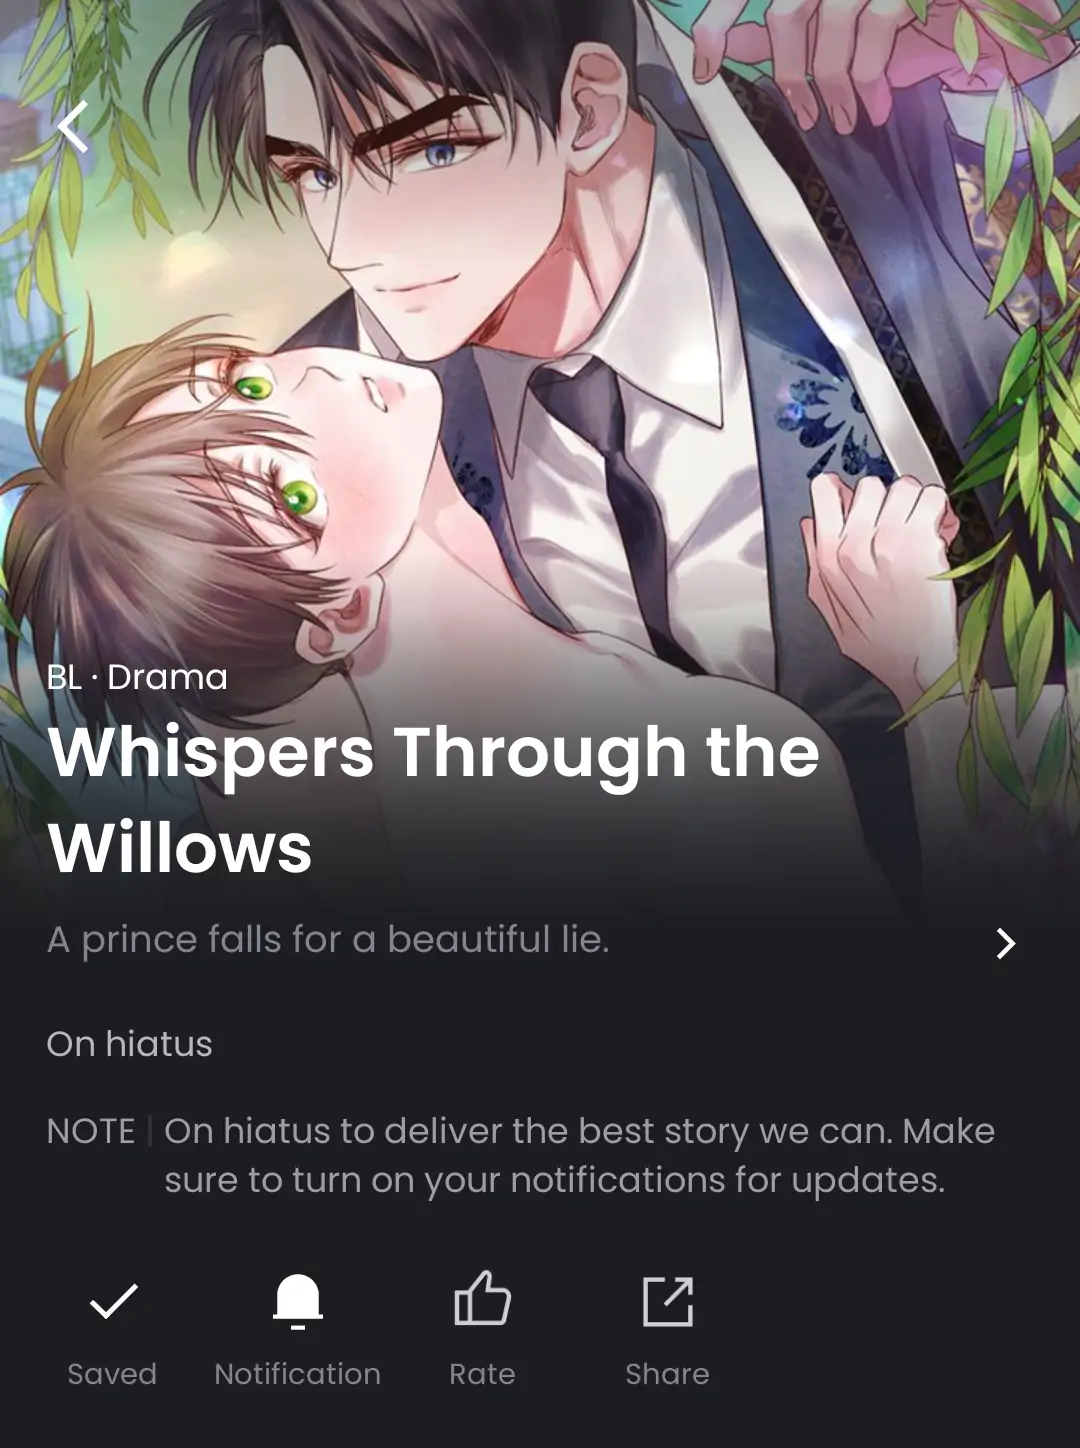Select the BL genre tag

click(64, 677)
